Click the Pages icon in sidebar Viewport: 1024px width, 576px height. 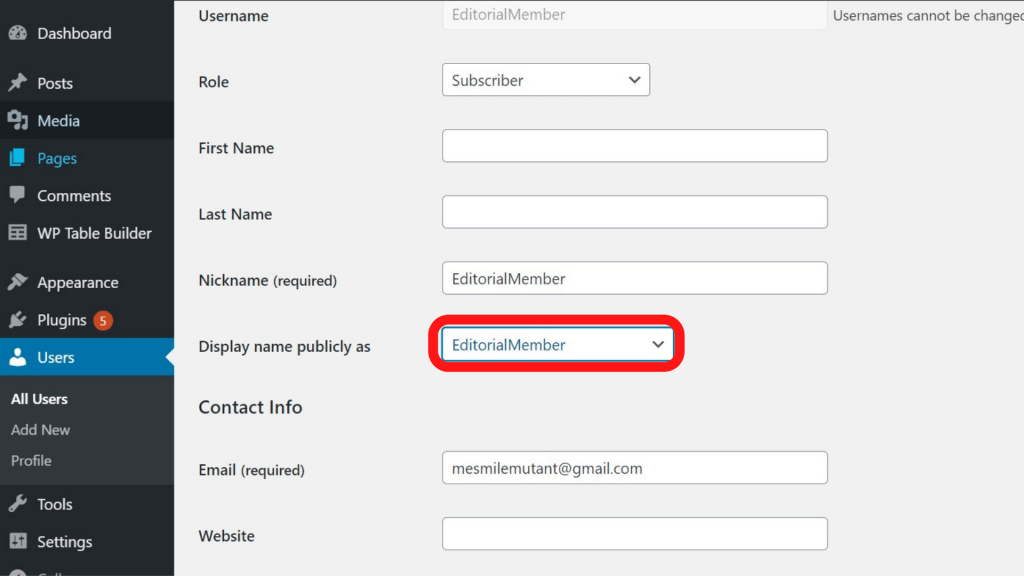pyautogui.click(x=17, y=158)
